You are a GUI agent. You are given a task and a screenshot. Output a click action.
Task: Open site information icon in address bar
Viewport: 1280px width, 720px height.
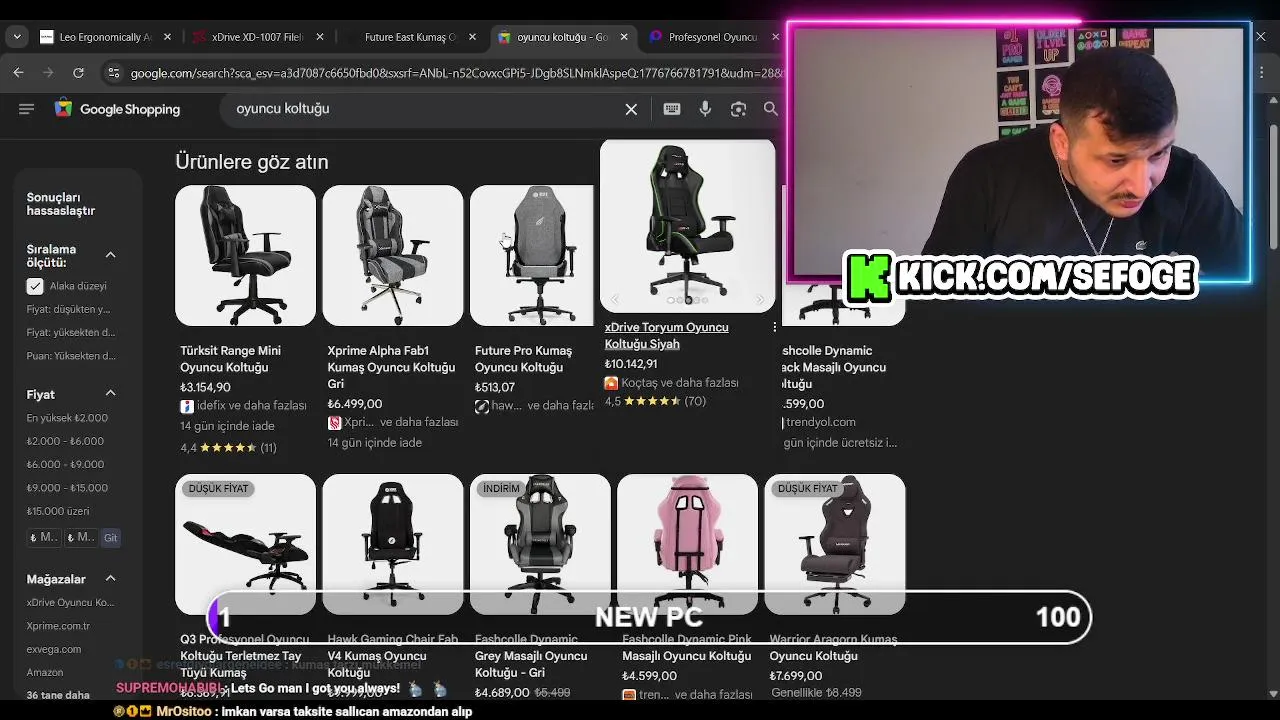point(114,73)
